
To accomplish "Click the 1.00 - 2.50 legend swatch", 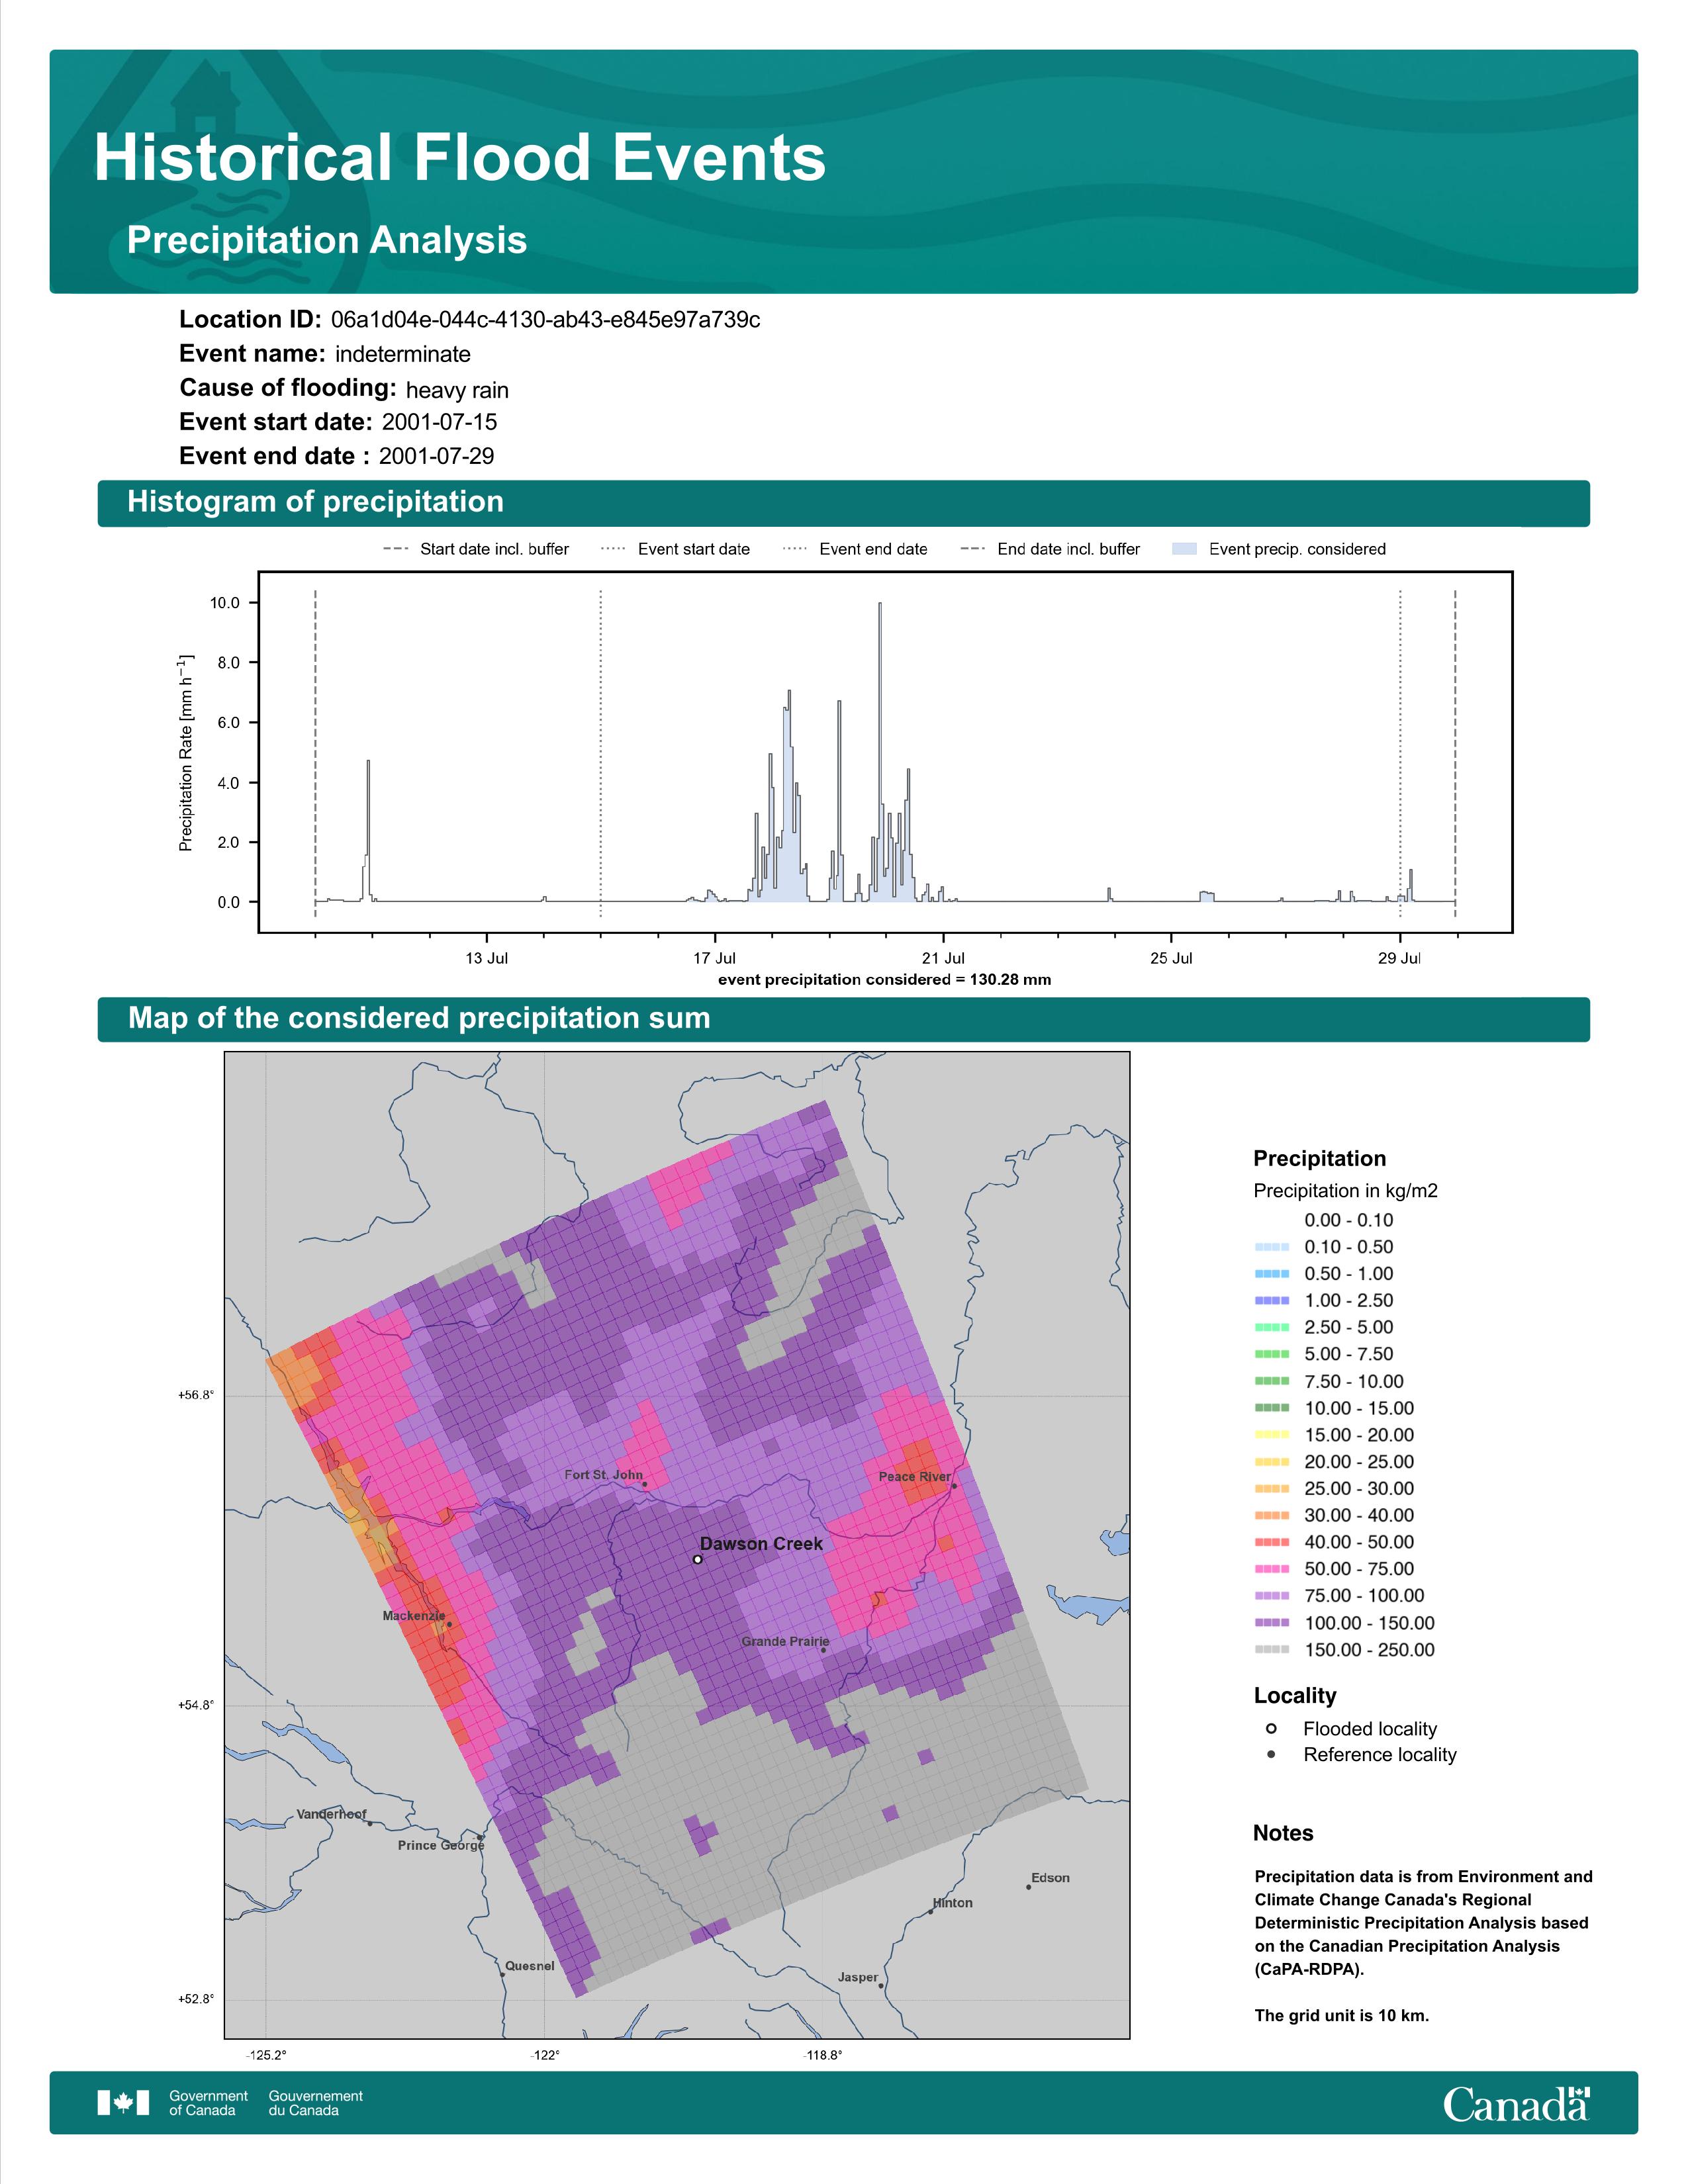I will [x=1272, y=1301].
